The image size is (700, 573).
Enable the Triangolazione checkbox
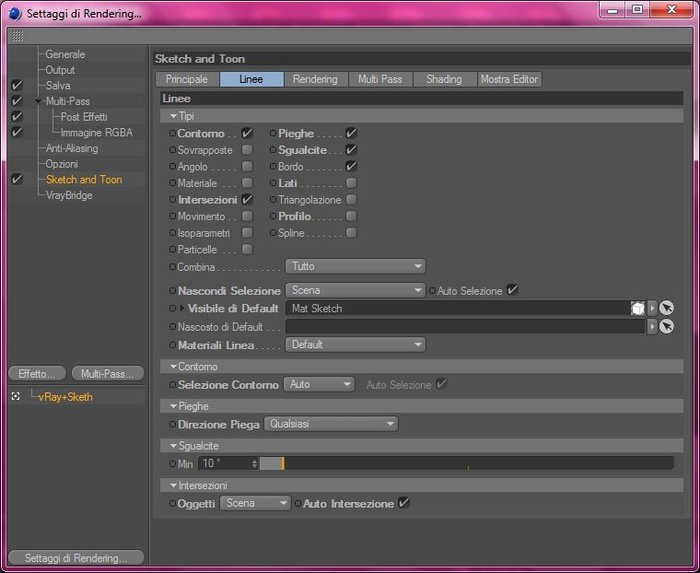point(351,199)
